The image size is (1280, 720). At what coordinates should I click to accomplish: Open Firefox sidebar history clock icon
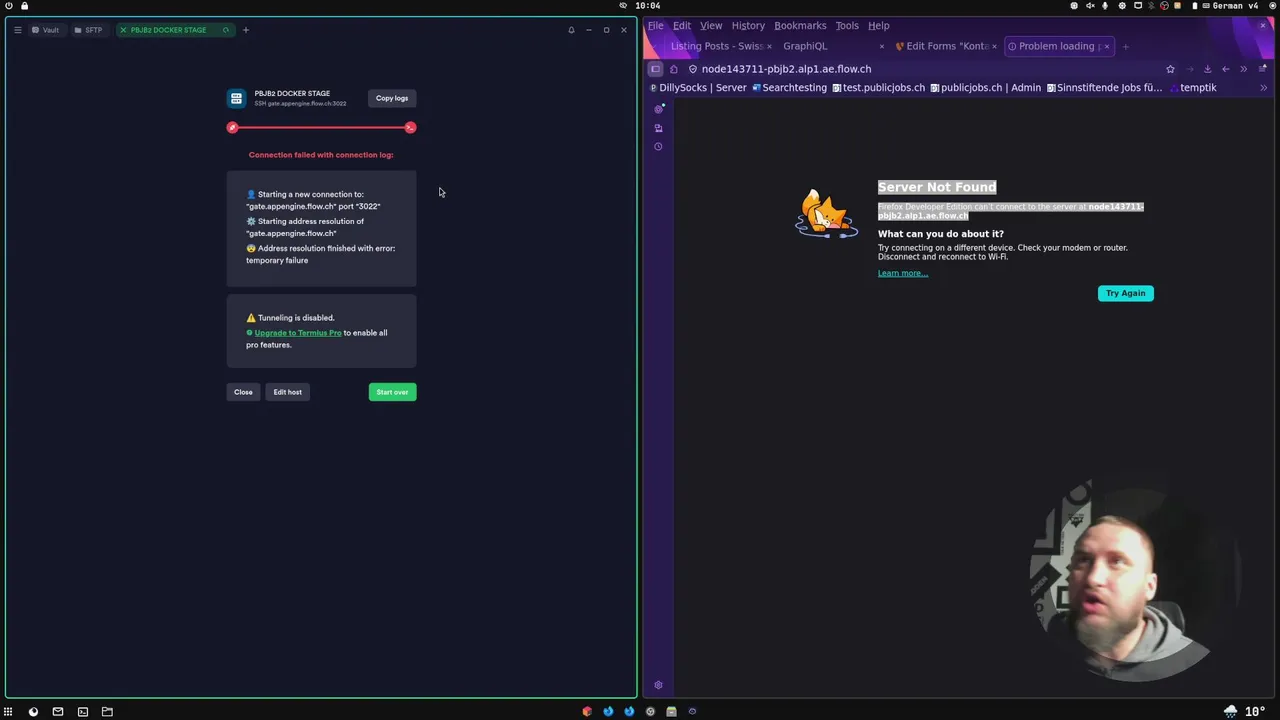click(x=658, y=146)
